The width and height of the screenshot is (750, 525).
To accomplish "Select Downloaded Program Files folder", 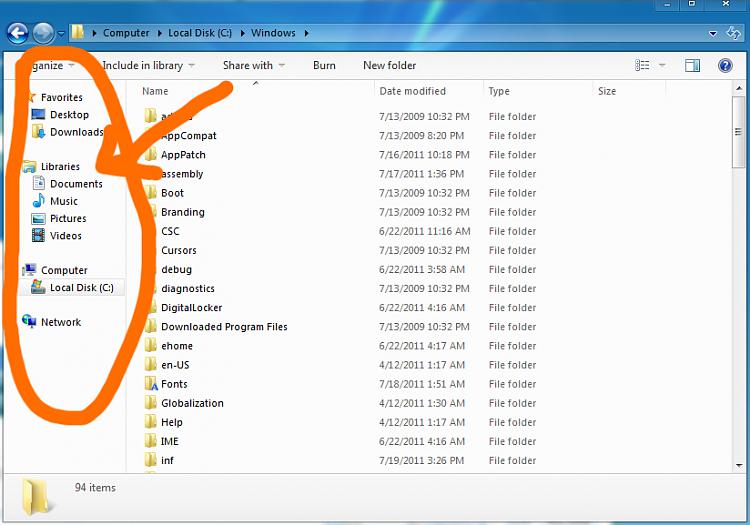I will (224, 327).
